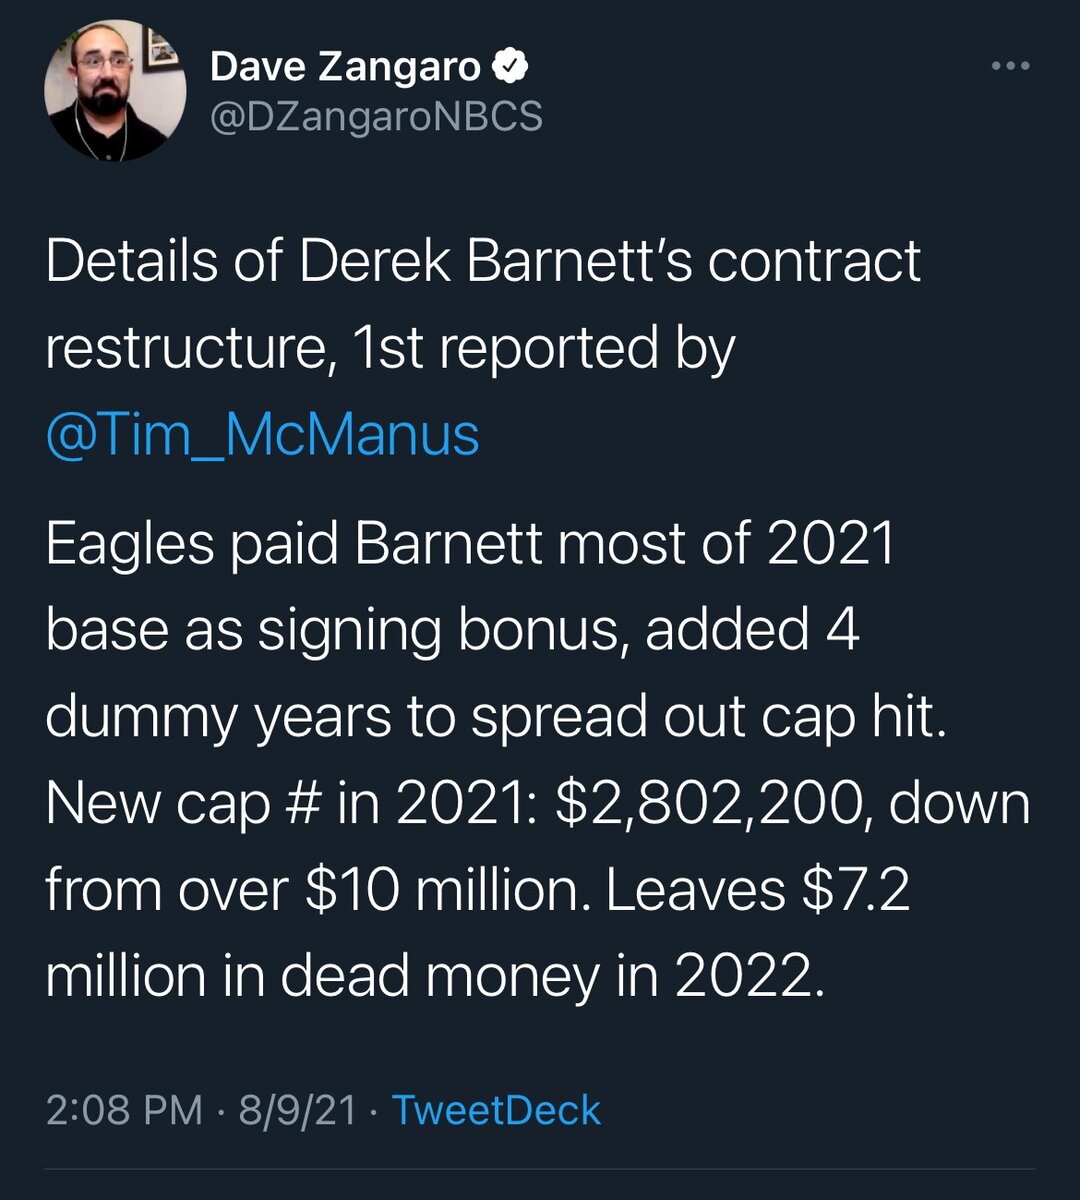Click the 'from over $10 million' text
The image size is (1080, 1200).
(318, 891)
